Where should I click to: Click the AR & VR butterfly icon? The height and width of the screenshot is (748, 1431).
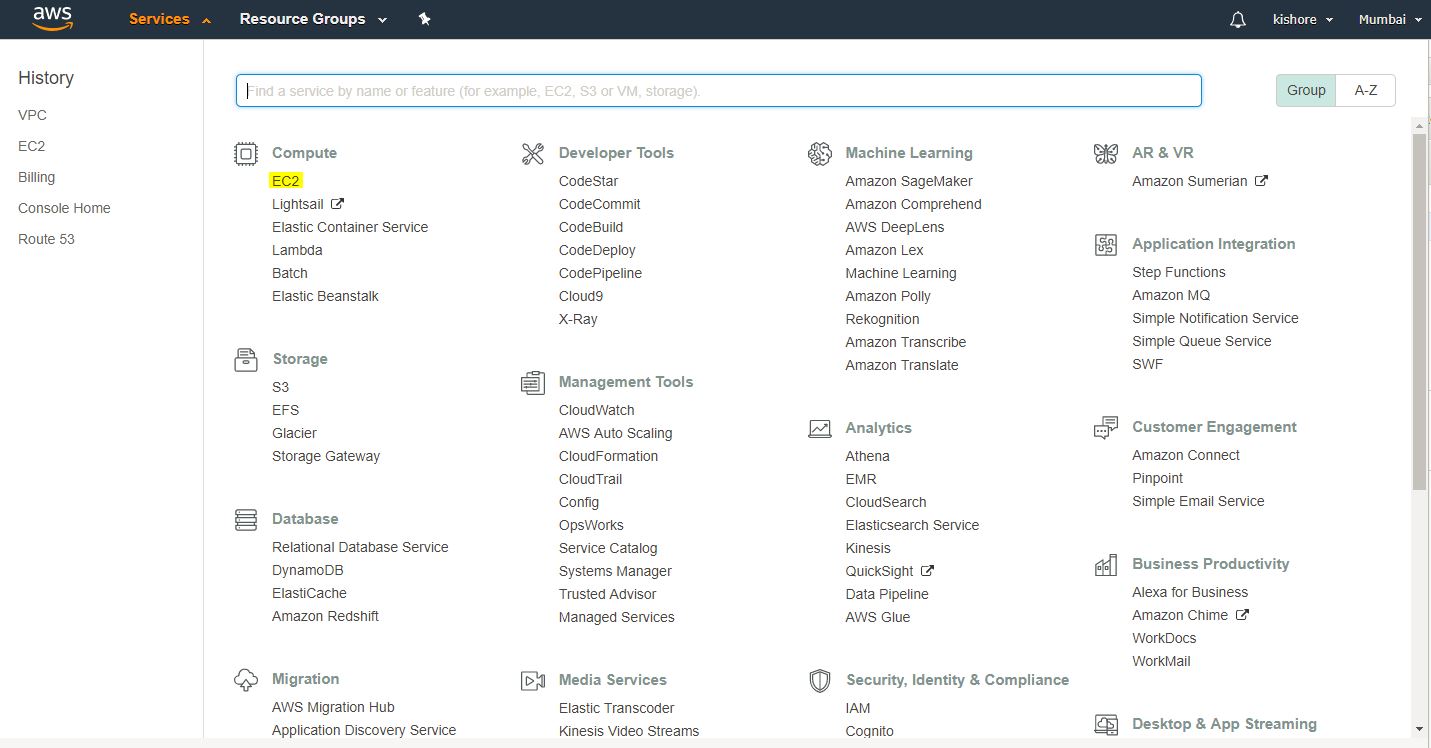[1106, 153]
